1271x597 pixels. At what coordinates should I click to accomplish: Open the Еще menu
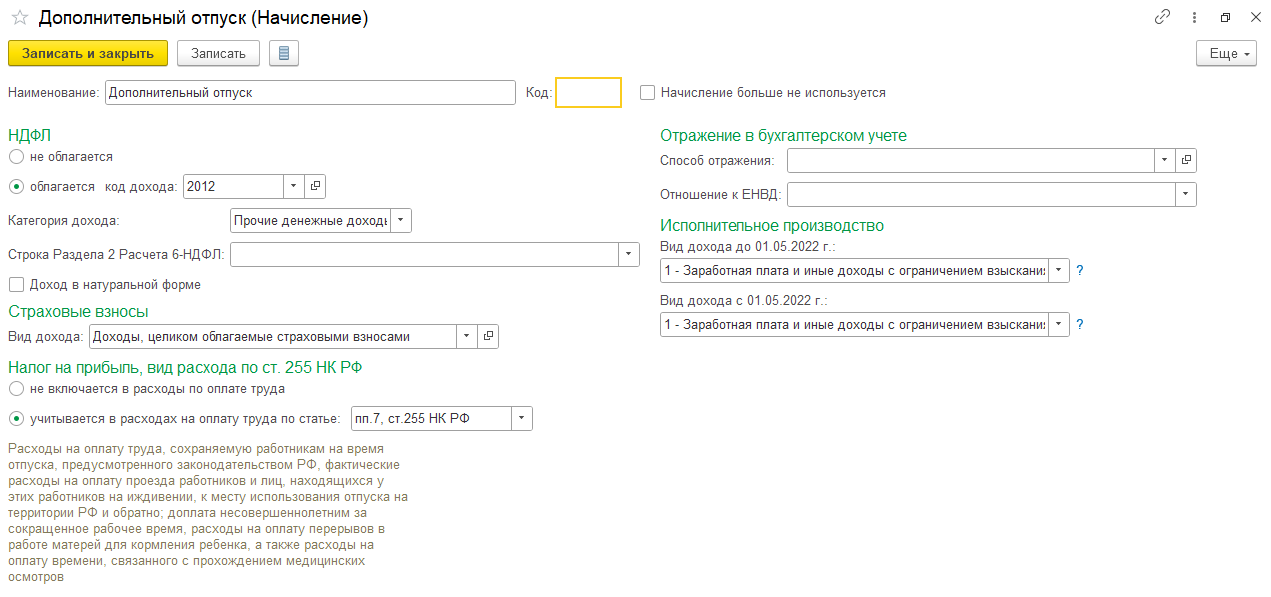pos(1225,54)
